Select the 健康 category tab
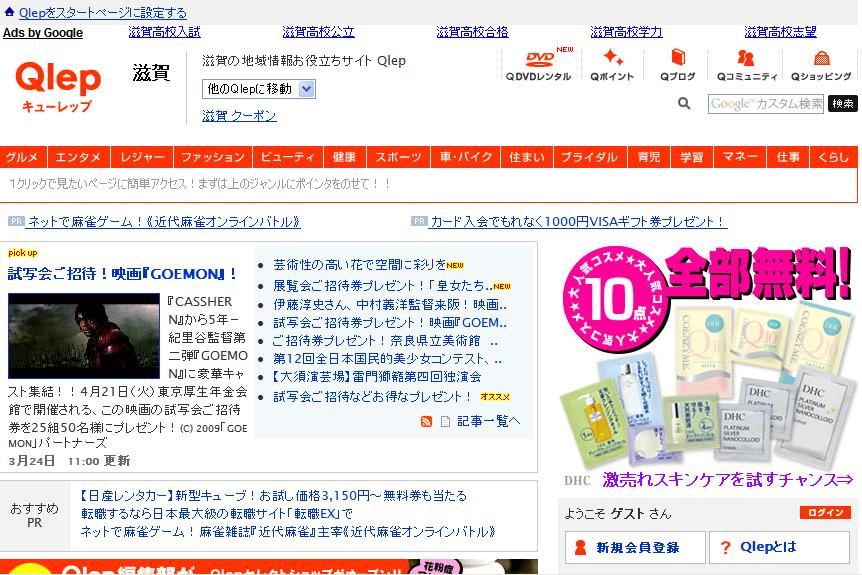Viewport: 862px width, 575px height. click(x=345, y=157)
